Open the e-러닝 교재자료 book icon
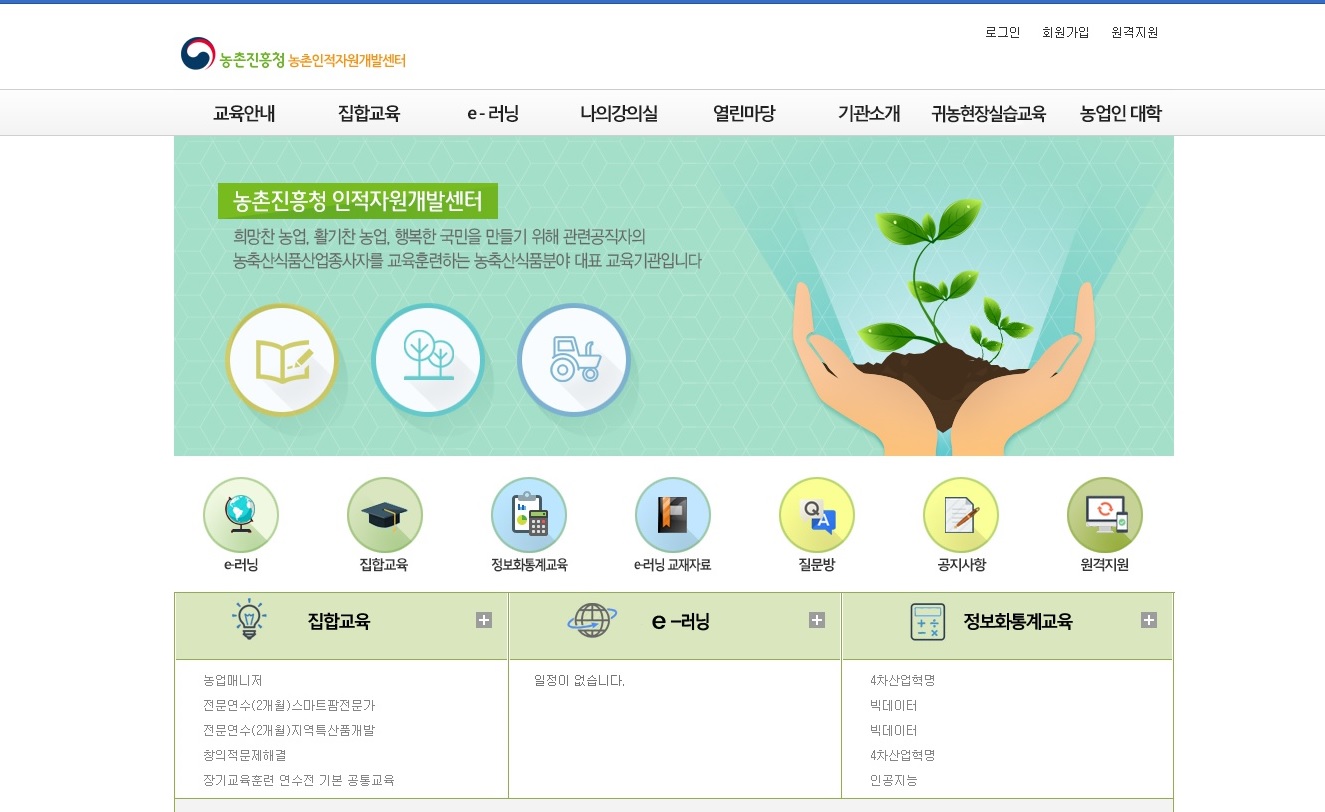 pyautogui.click(x=673, y=515)
